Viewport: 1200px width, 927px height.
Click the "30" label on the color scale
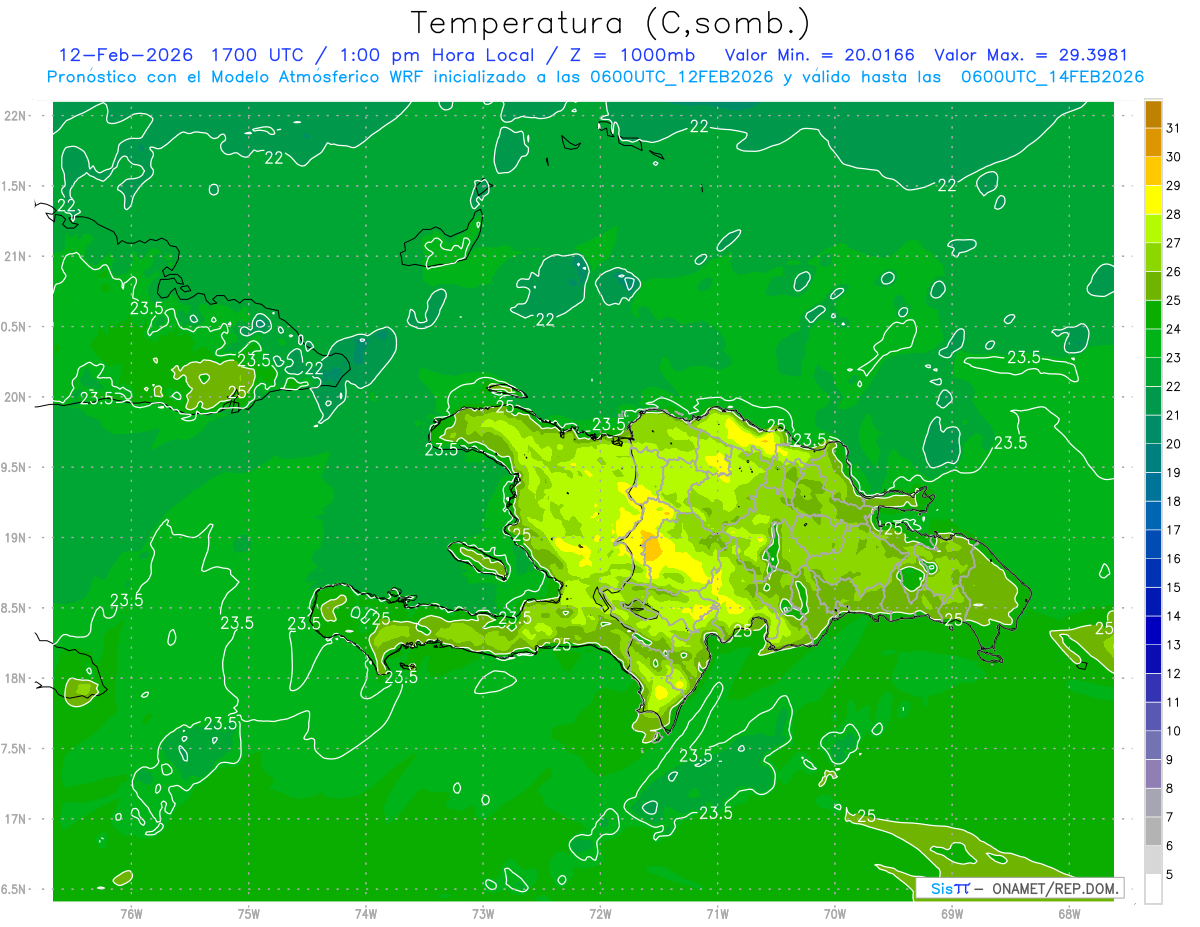[1174, 157]
